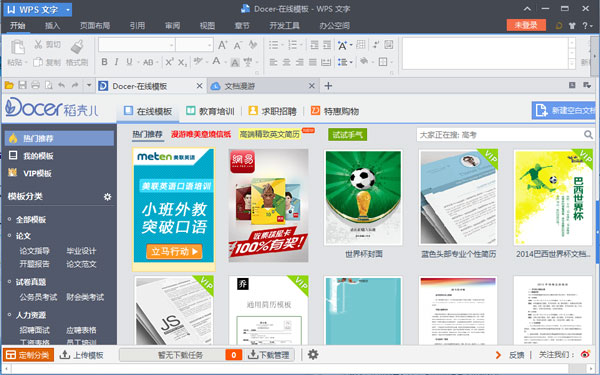Open the highlight color dropdown
Image resolution: width=600 pixels, height=375 pixels.
[x=207, y=62]
